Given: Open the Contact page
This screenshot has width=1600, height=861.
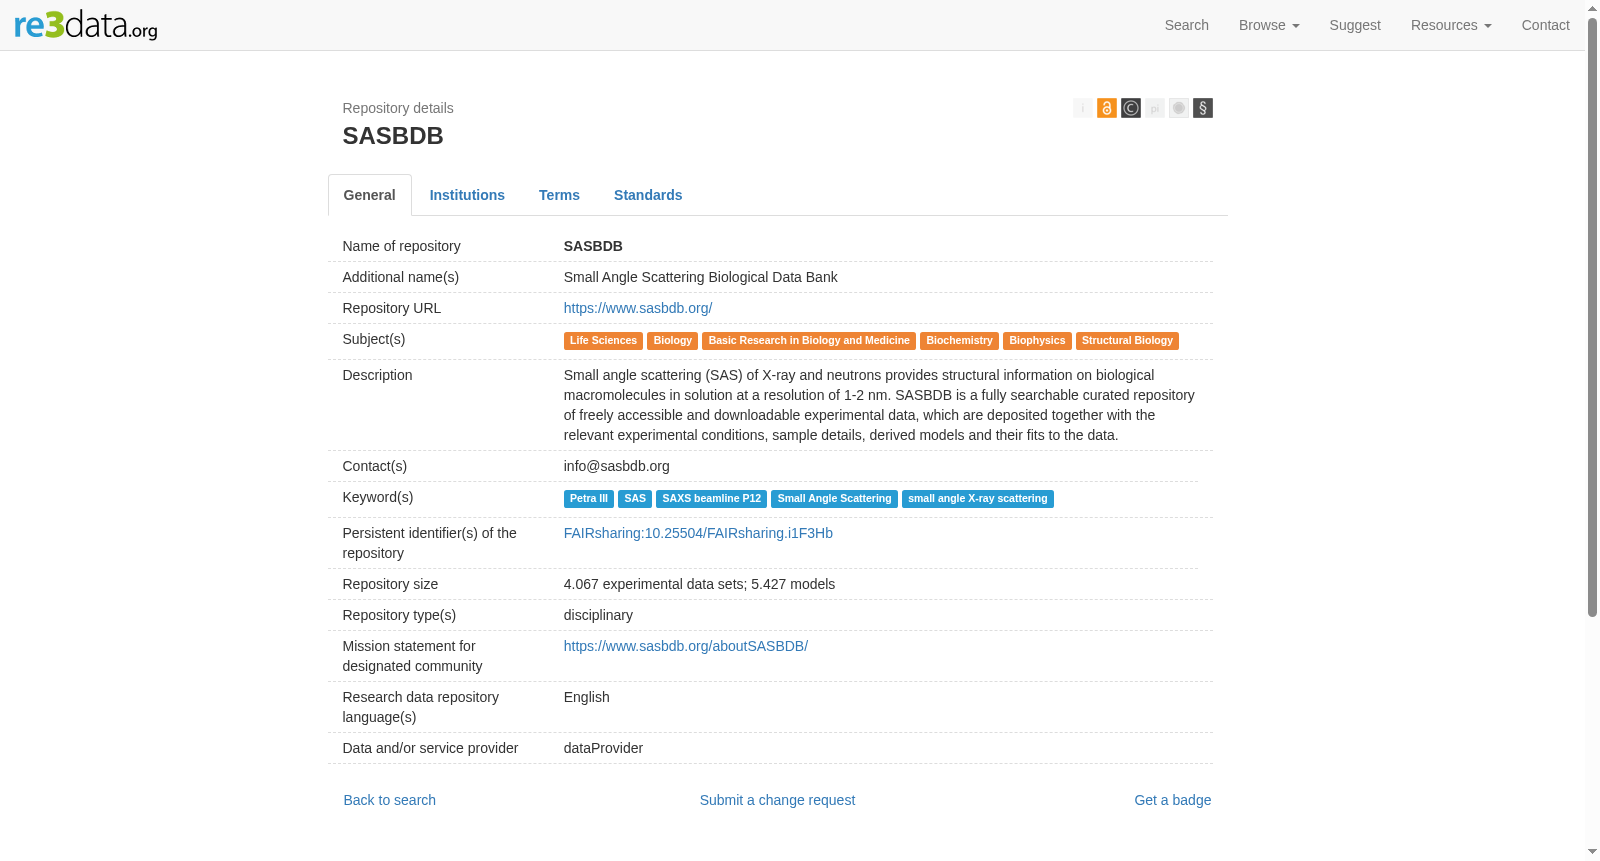Looking at the screenshot, I should (1545, 25).
